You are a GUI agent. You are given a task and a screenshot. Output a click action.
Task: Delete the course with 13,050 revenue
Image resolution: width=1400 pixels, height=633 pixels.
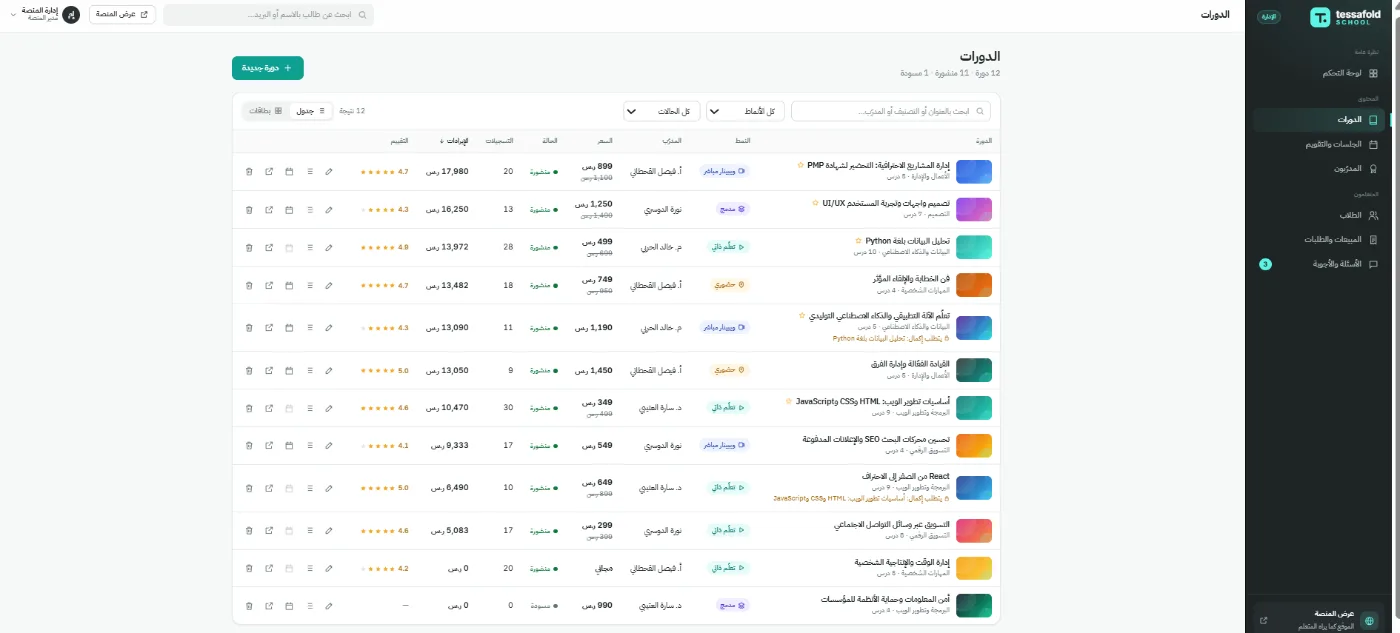pos(249,370)
